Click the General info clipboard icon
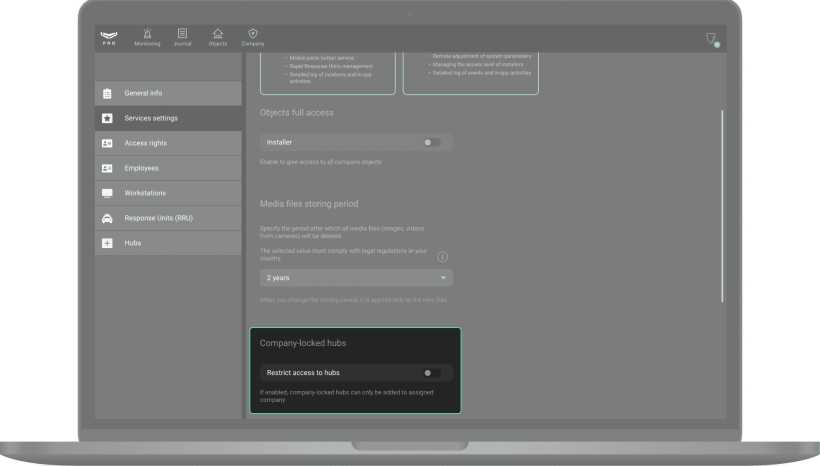Viewport: 820px width, 466px height. (x=108, y=93)
